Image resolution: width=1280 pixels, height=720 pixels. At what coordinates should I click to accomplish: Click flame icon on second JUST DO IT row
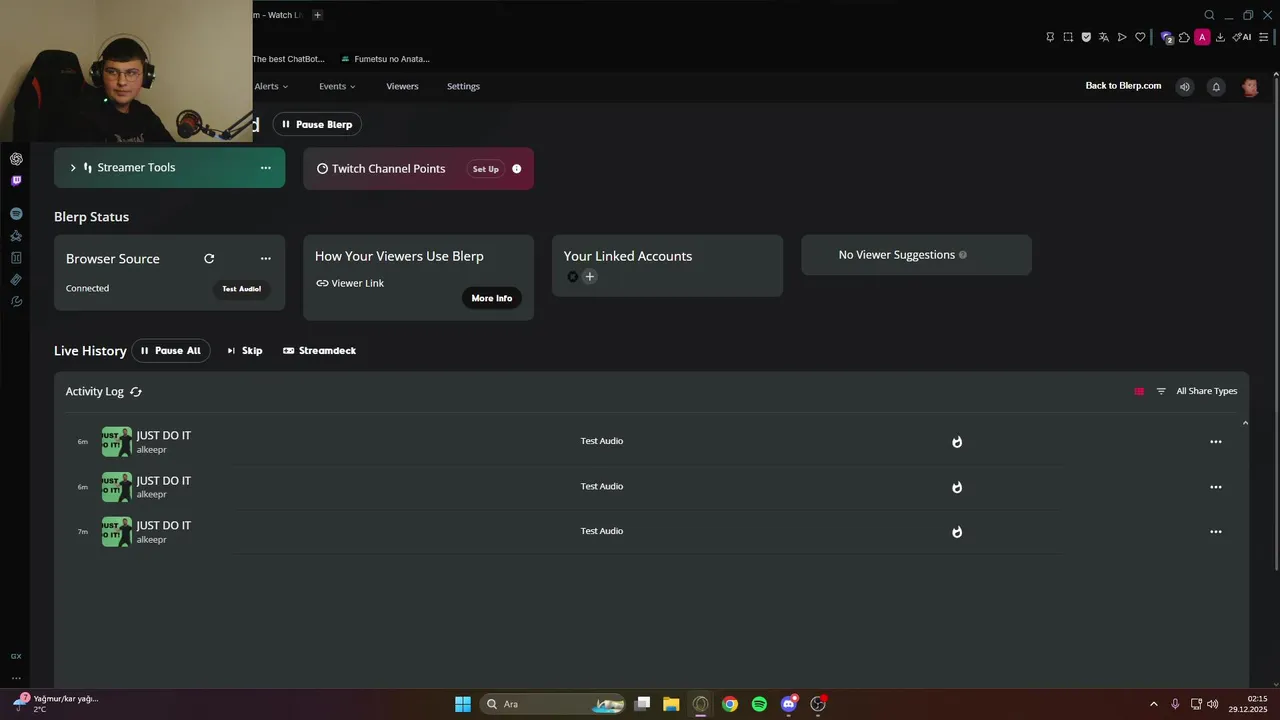coord(957,487)
